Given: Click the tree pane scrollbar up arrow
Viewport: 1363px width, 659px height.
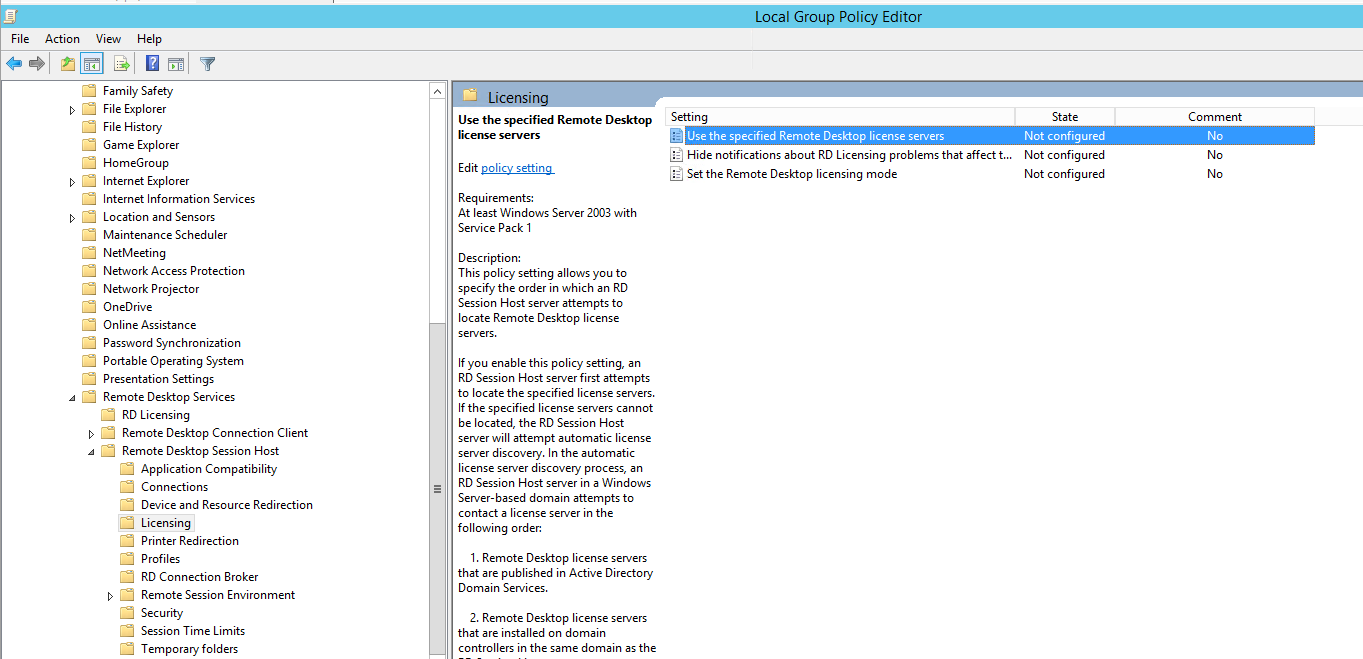Looking at the screenshot, I should [x=437, y=91].
